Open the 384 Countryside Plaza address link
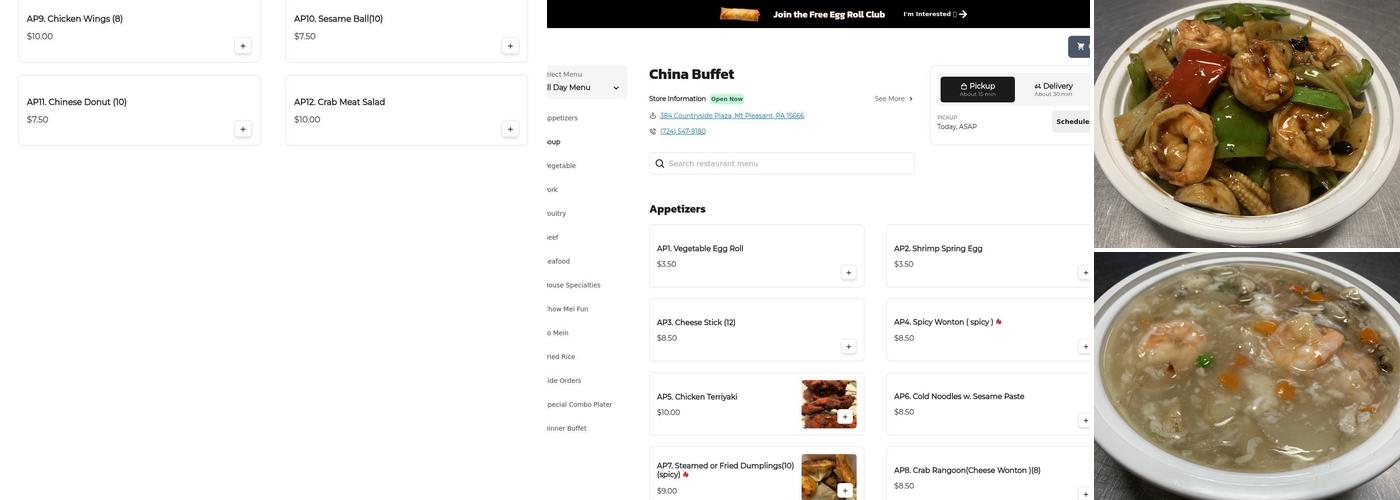The image size is (1400, 500). 732,116
